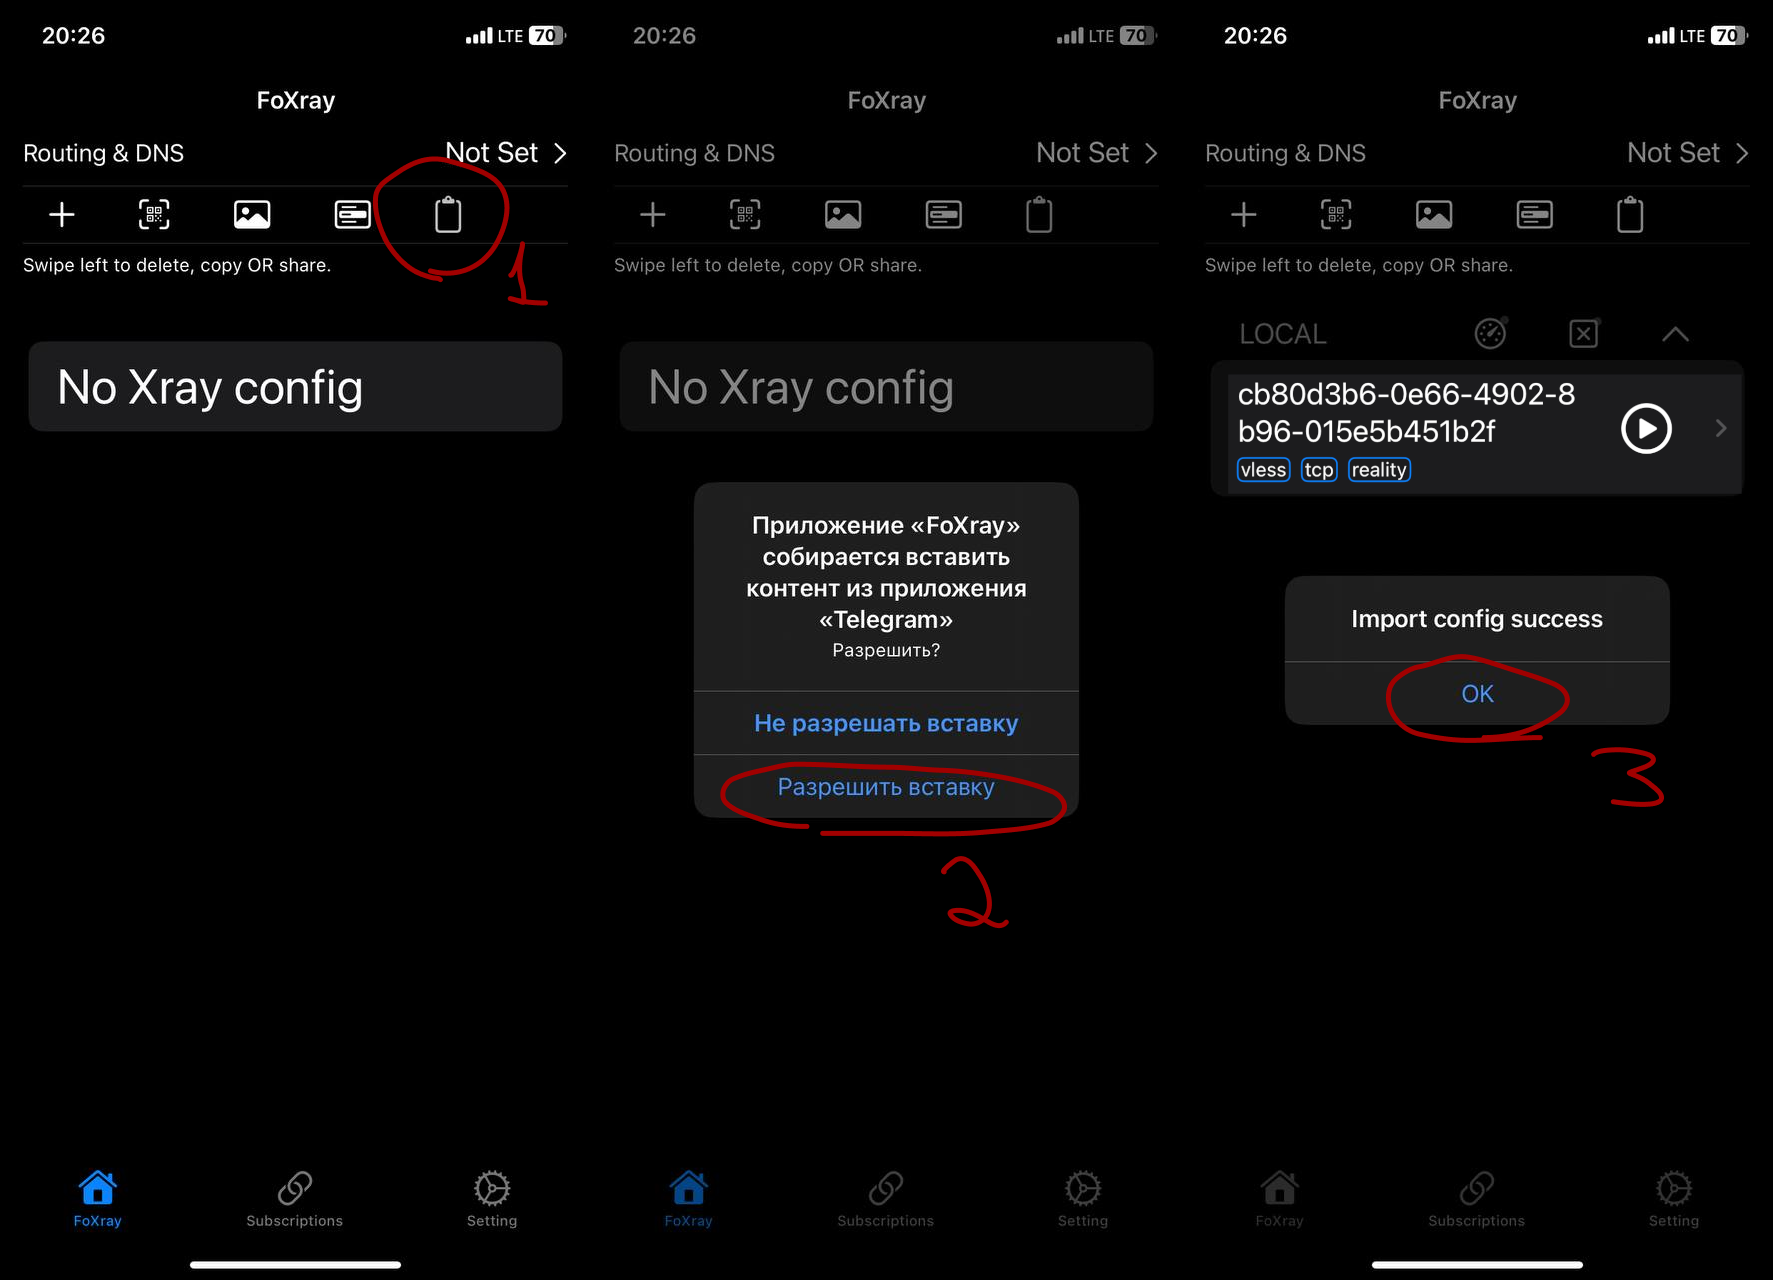Open Setting tab in middle screen

click(x=1083, y=1199)
